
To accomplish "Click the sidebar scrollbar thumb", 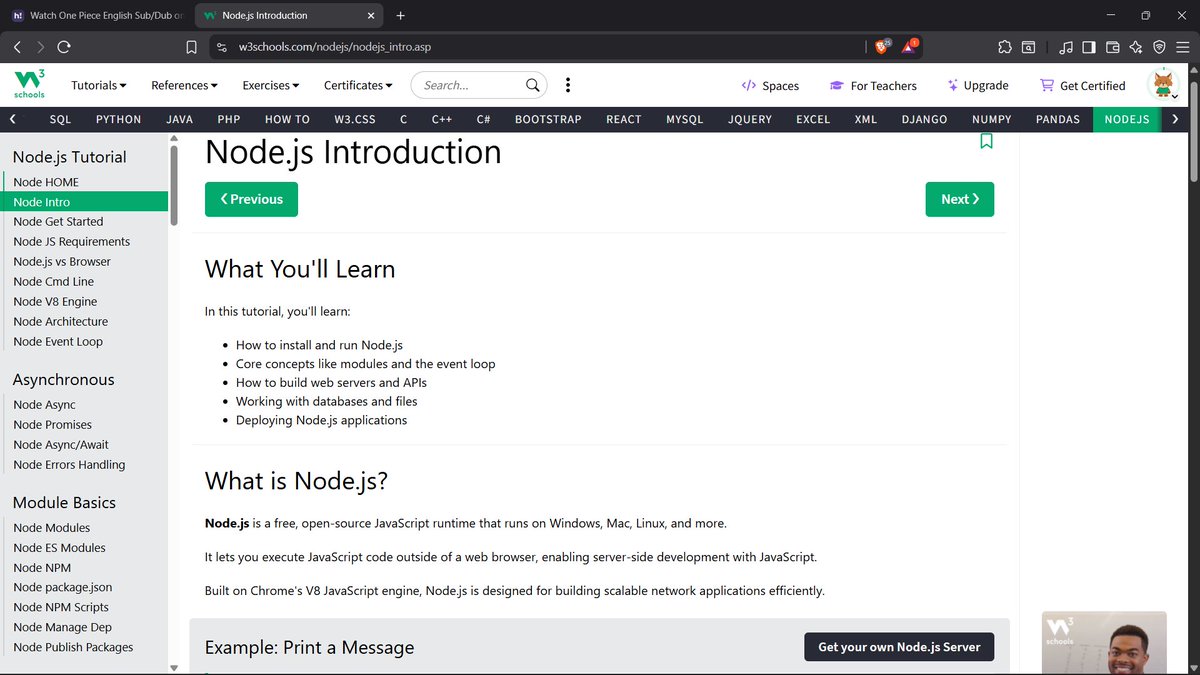I will (x=175, y=184).
